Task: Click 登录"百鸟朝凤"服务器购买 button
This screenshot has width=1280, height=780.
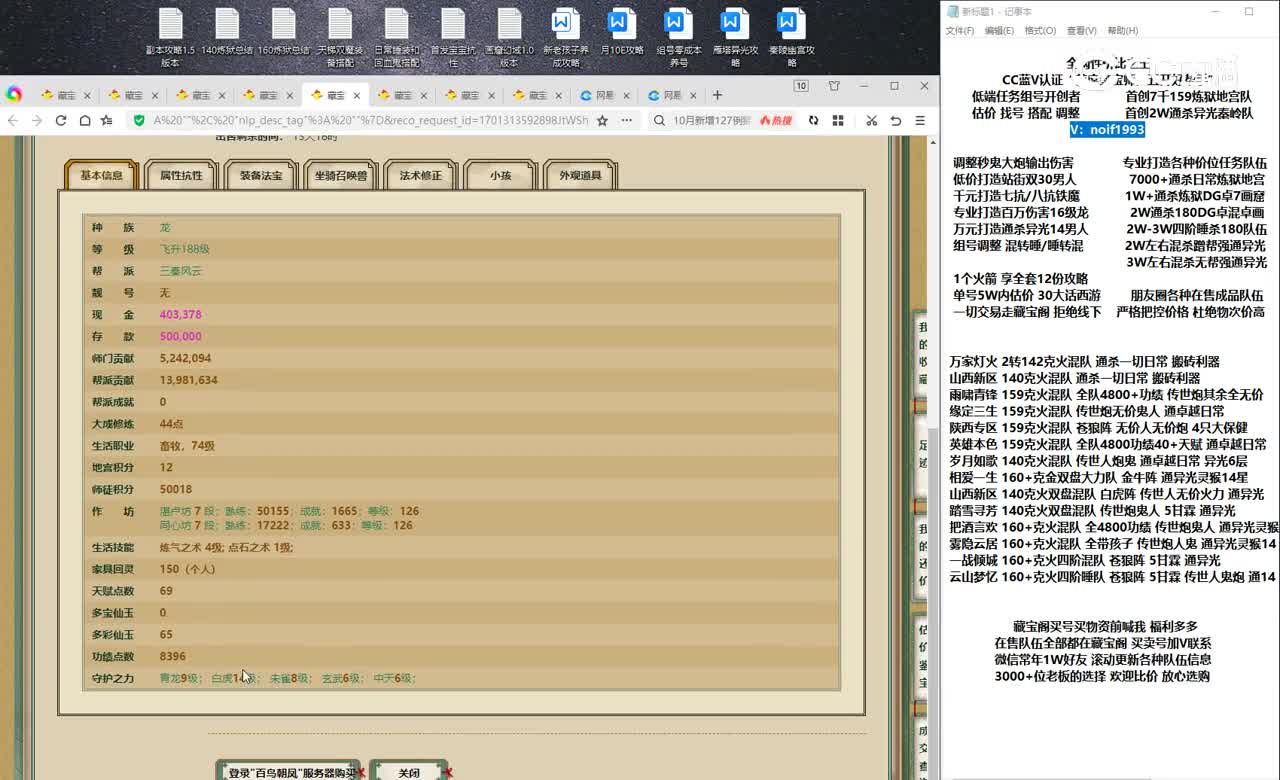Action: pyautogui.click(x=289, y=771)
